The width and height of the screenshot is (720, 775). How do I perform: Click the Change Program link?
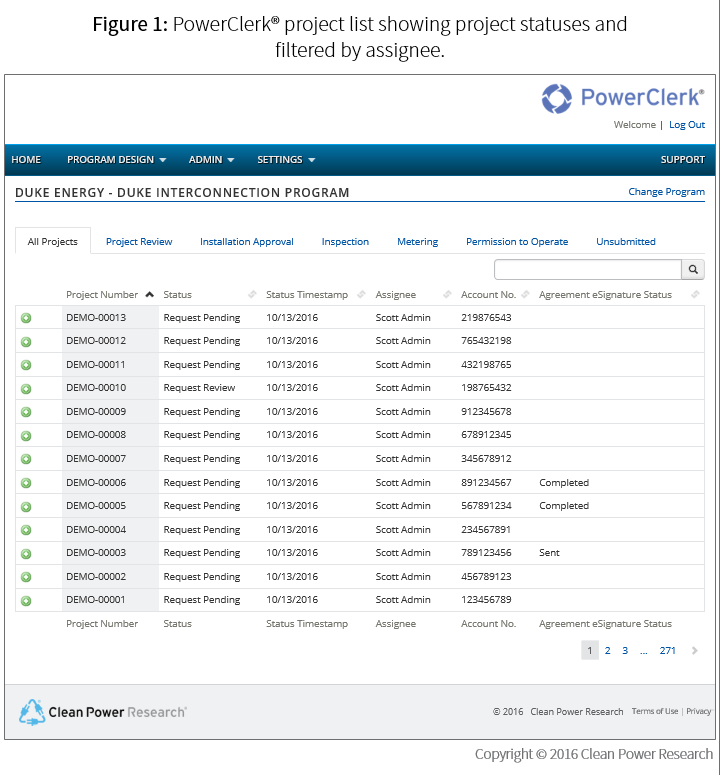666,192
